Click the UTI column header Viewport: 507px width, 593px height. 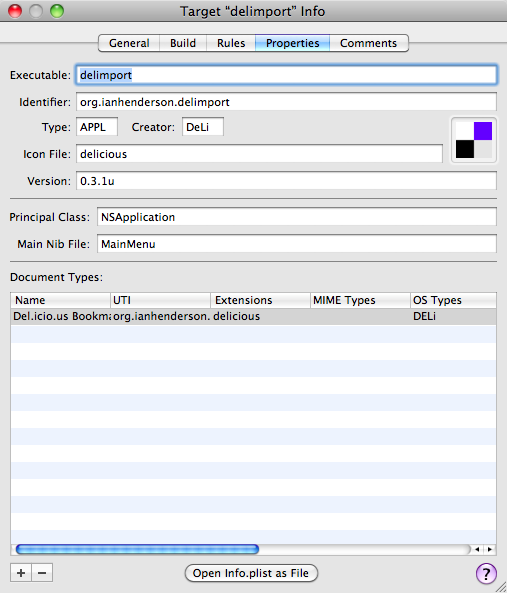tap(160, 300)
